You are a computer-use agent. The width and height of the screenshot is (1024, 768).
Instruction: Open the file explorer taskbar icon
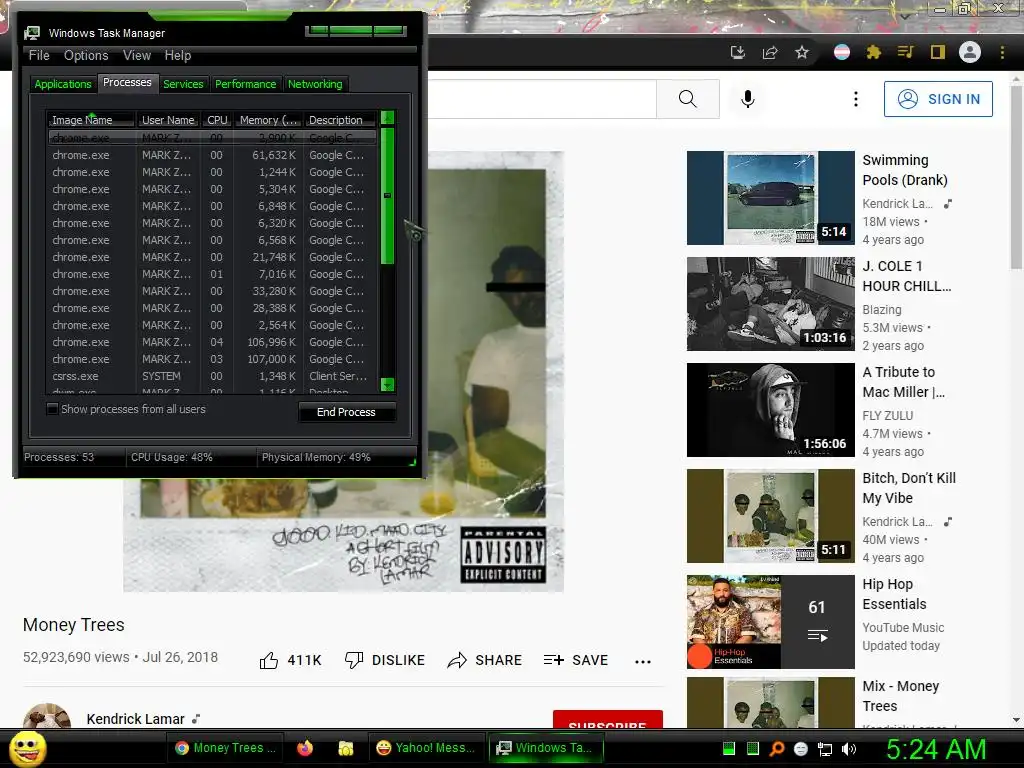345,748
